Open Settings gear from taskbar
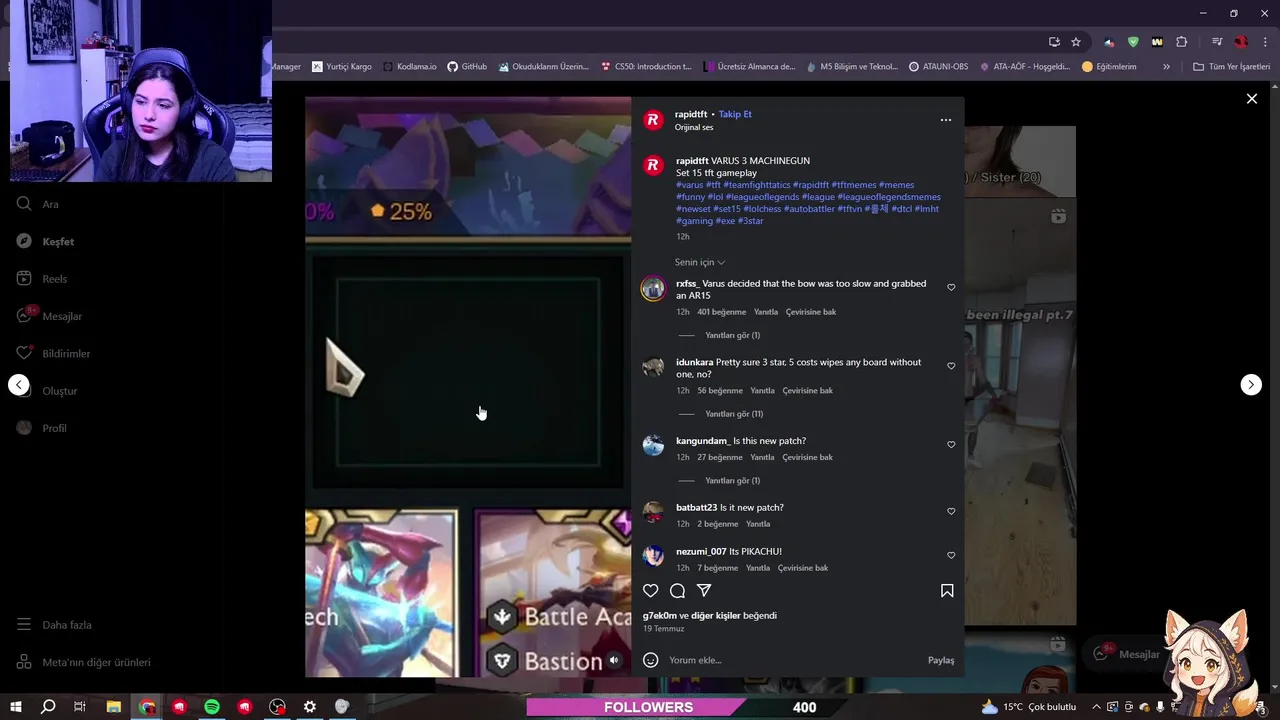 (x=310, y=707)
